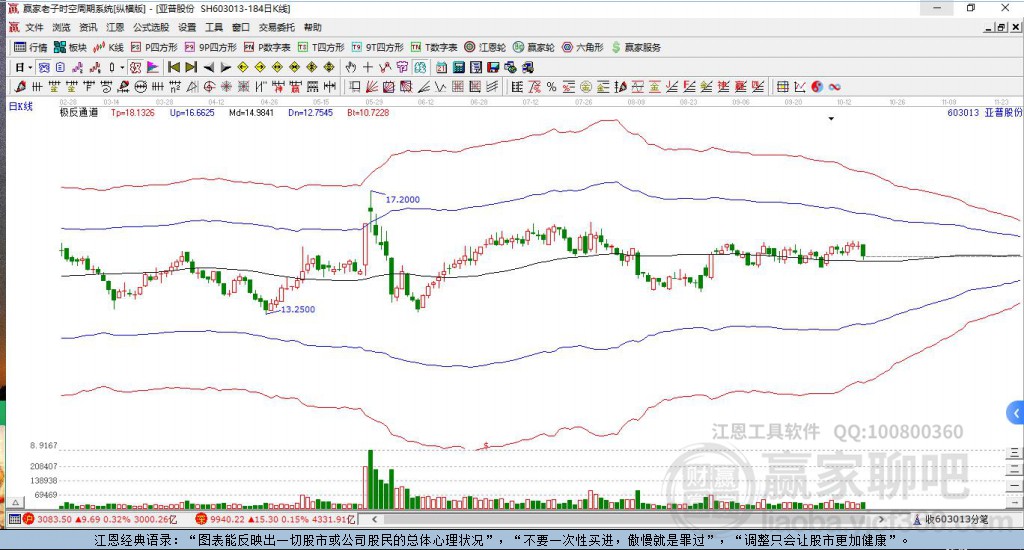This screenshot has width=1024, height=550.
Task: Toggle the highlighted chart overlay button
Action: [420, 67]
